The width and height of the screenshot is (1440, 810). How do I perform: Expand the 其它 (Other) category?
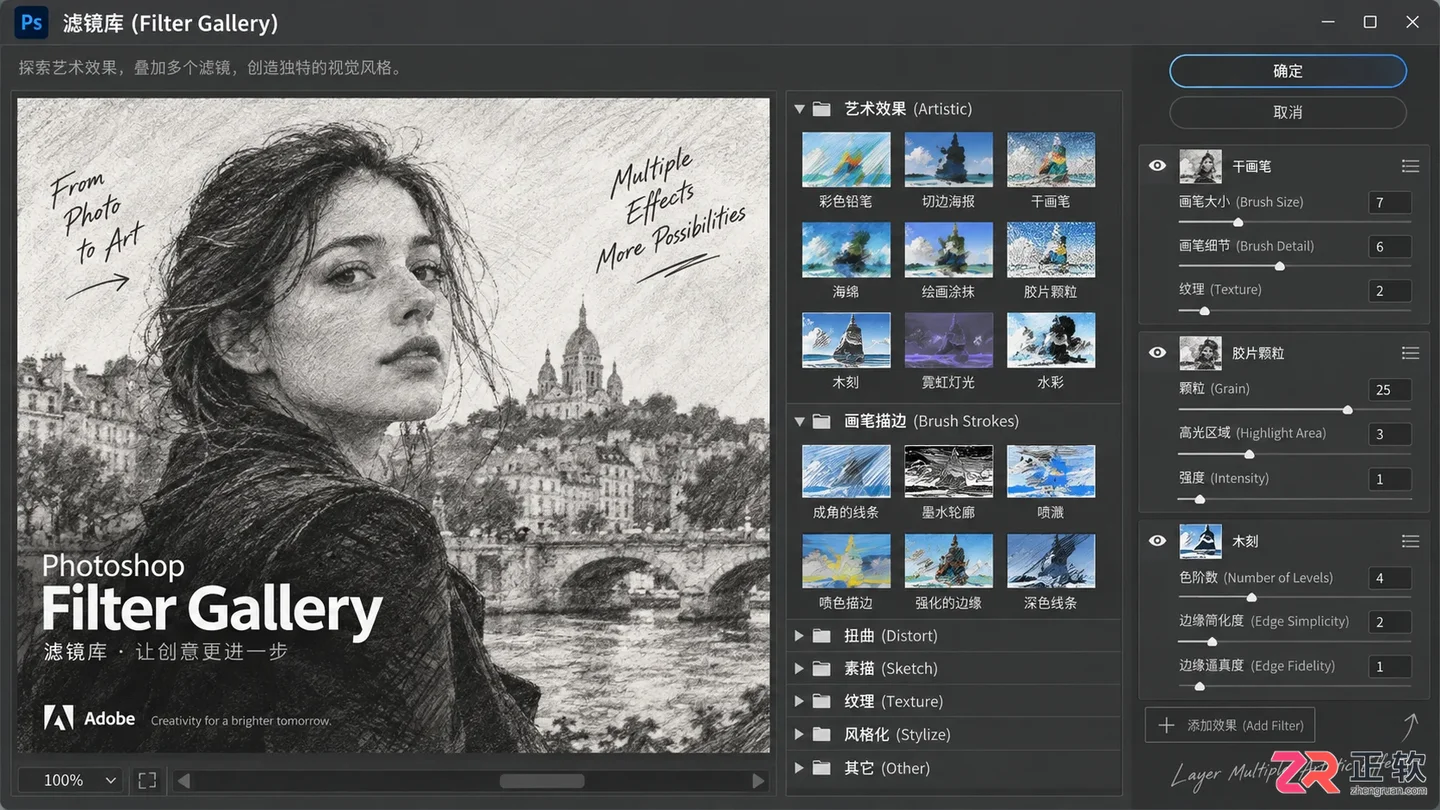(799, 768)
